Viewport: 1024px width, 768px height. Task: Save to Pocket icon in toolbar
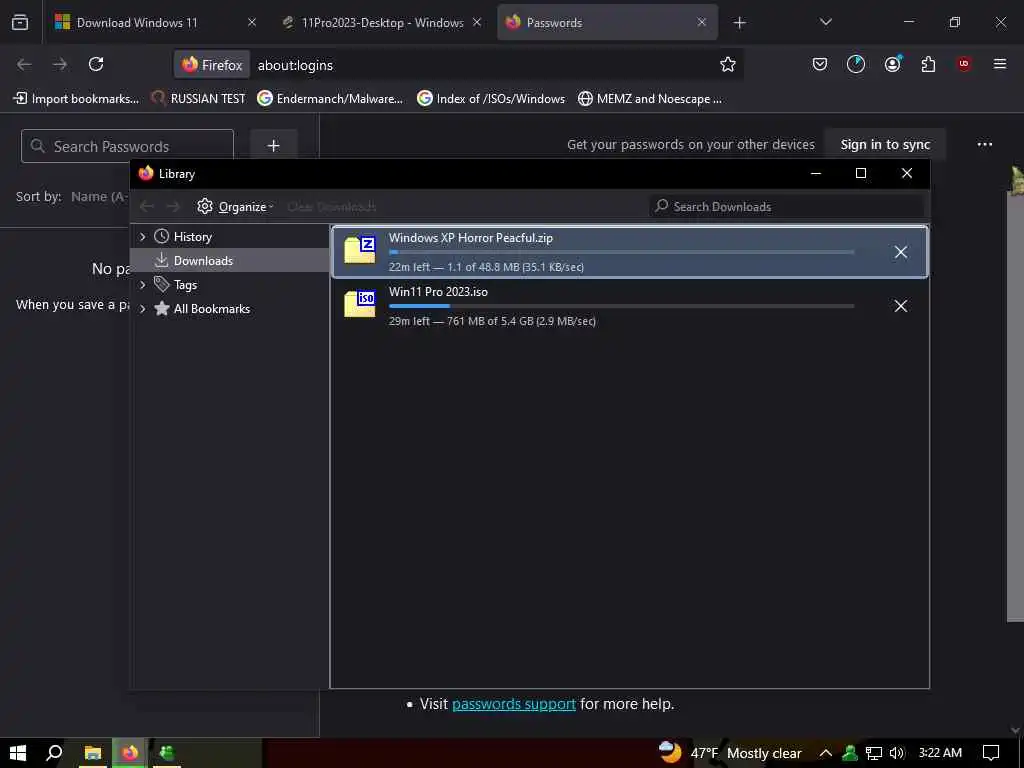point(820,64)
